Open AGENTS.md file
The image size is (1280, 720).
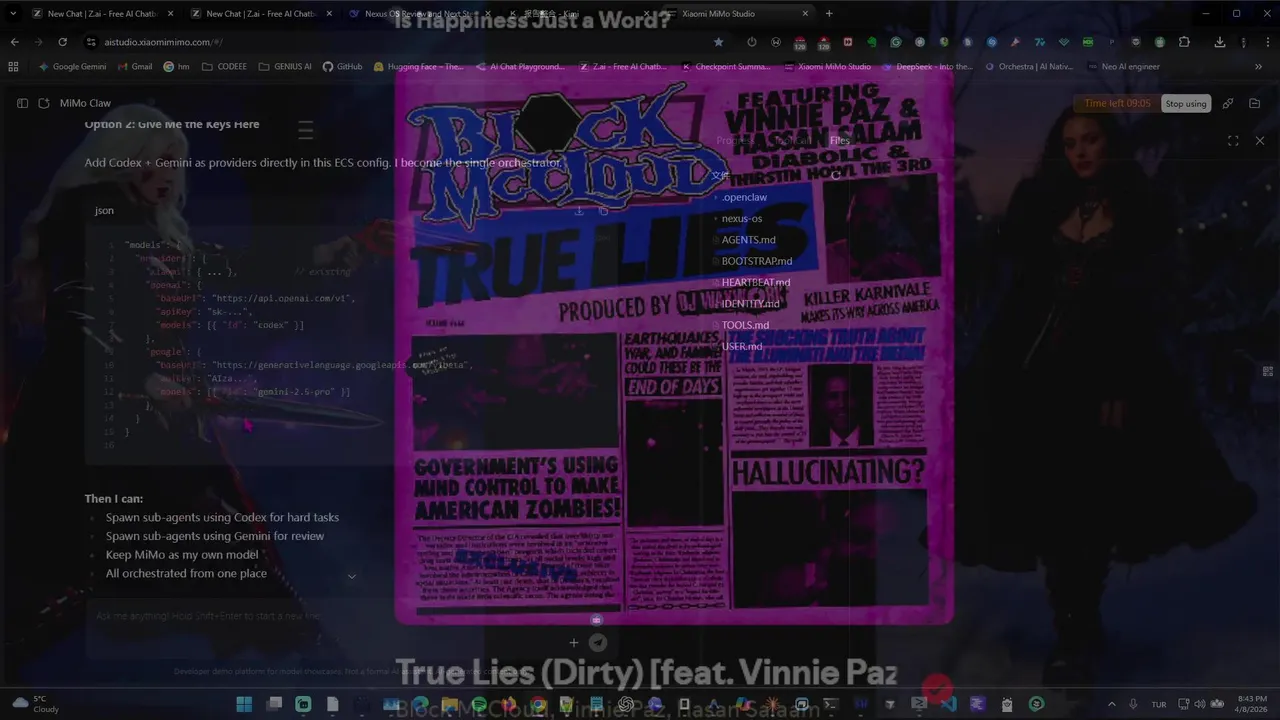(x=748, y=240)
